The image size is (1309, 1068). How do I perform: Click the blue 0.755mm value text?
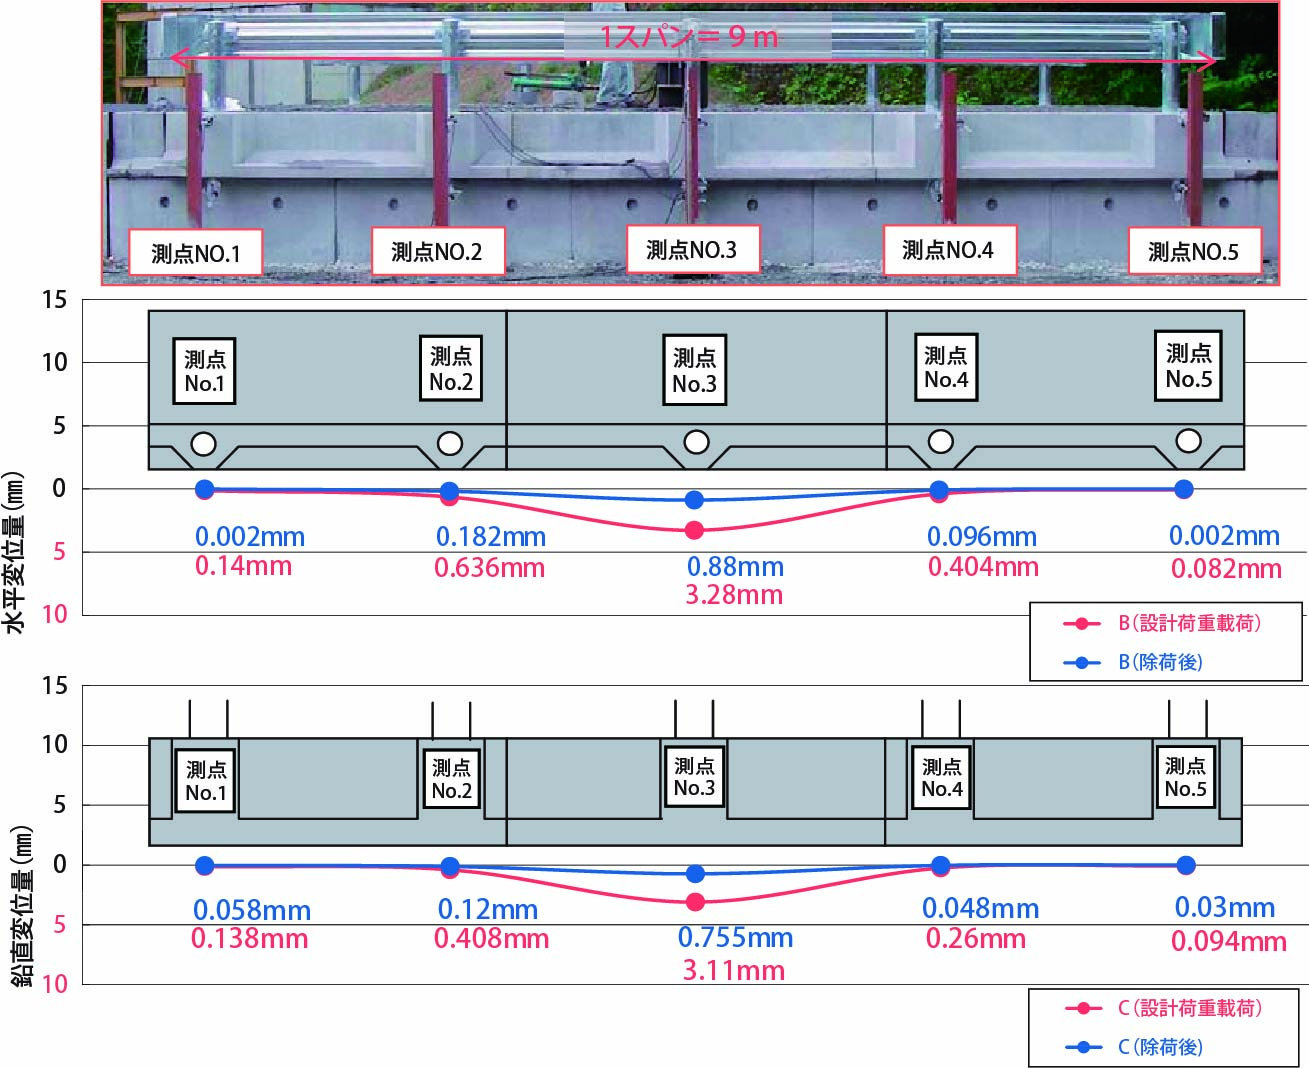coord(735,938)
